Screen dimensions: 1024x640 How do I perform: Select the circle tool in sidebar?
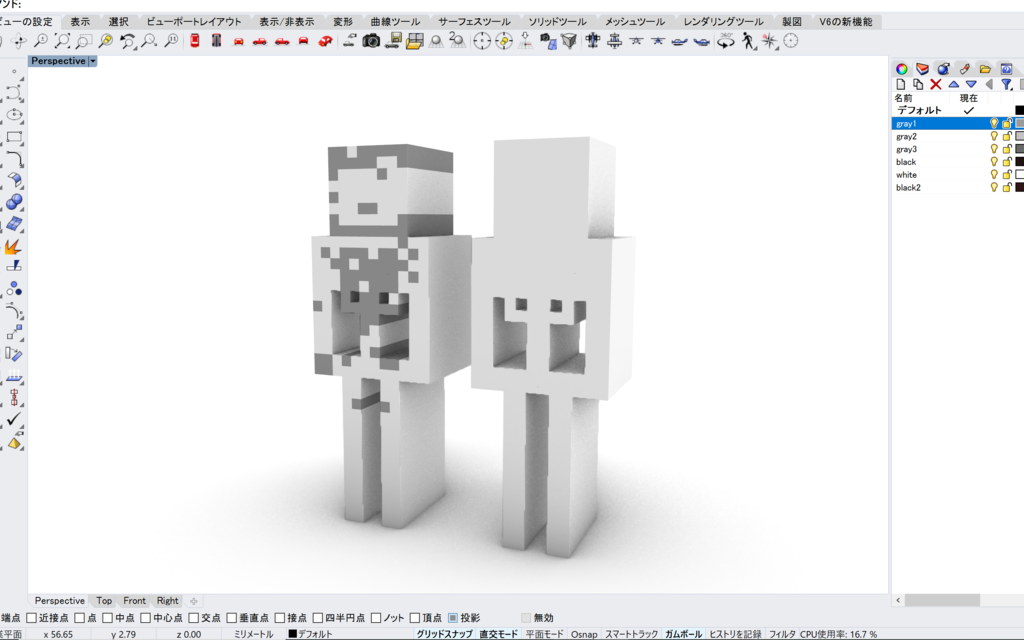click(x=14, y=115)
